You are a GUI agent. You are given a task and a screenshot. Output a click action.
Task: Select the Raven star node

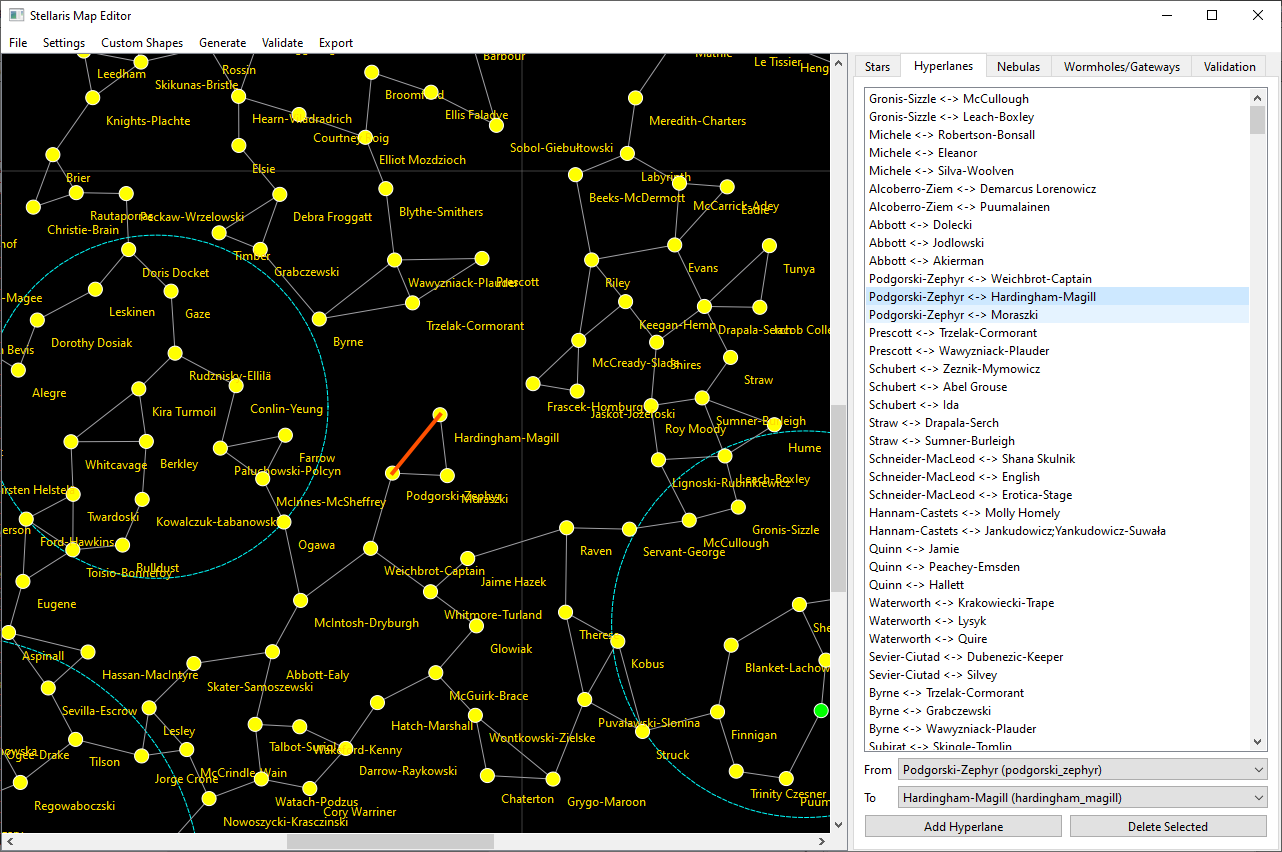pyautogui.click(x=566, y=527)
